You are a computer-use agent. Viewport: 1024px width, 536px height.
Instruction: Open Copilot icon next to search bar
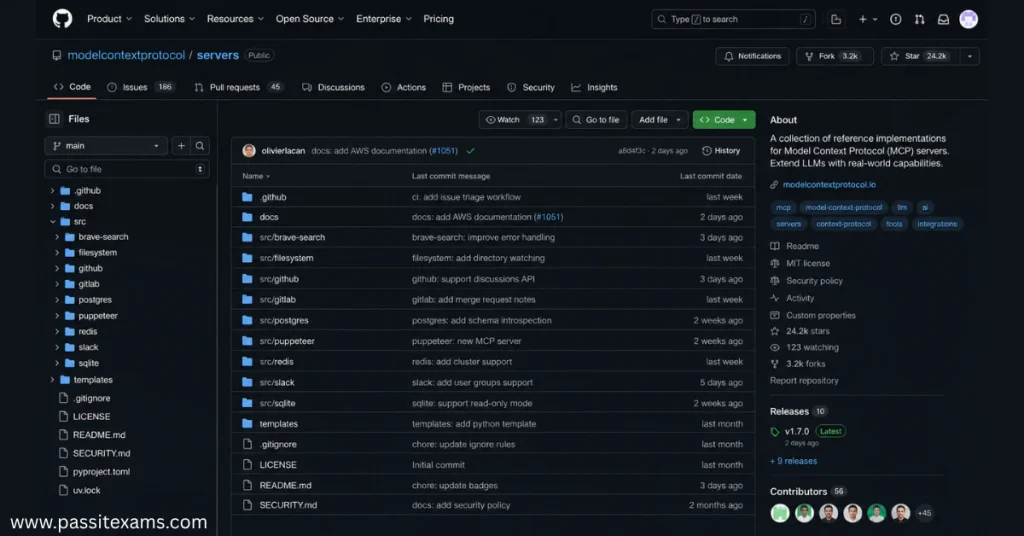(836, 20)
